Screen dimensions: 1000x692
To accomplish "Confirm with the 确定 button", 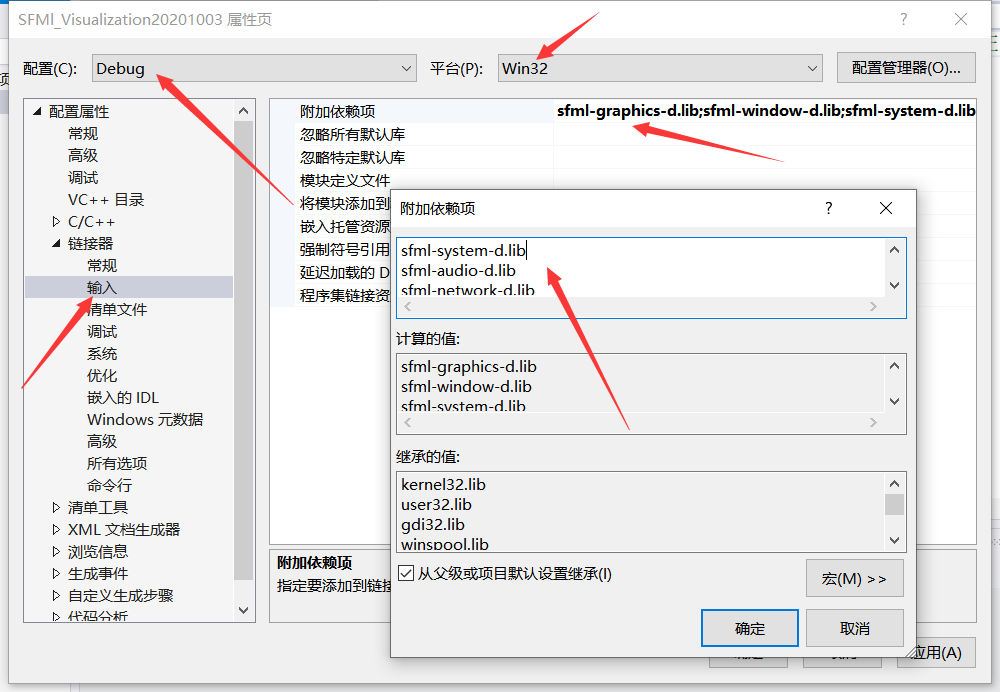I will point(749,628).
